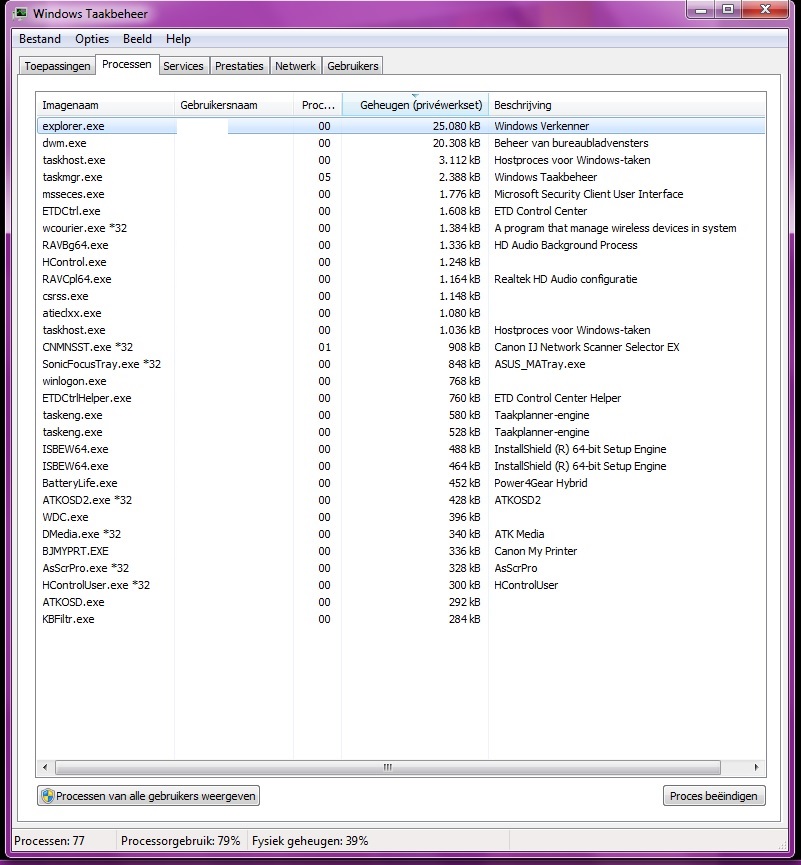Viewport: 801px width, 865px height.
Task: Select the explorer.exe process row
Action: (x=401, y=126)
